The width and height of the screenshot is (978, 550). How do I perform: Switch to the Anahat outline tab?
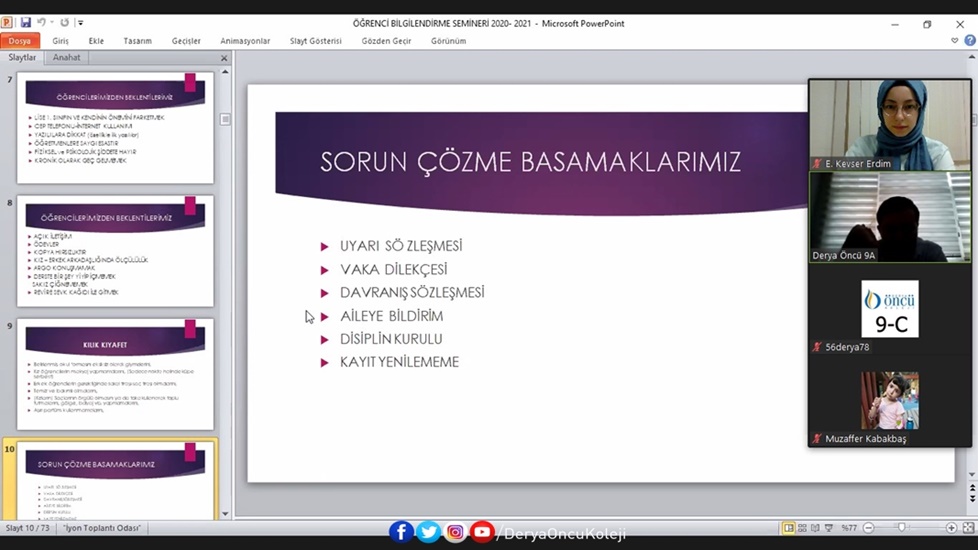[67, 58]
